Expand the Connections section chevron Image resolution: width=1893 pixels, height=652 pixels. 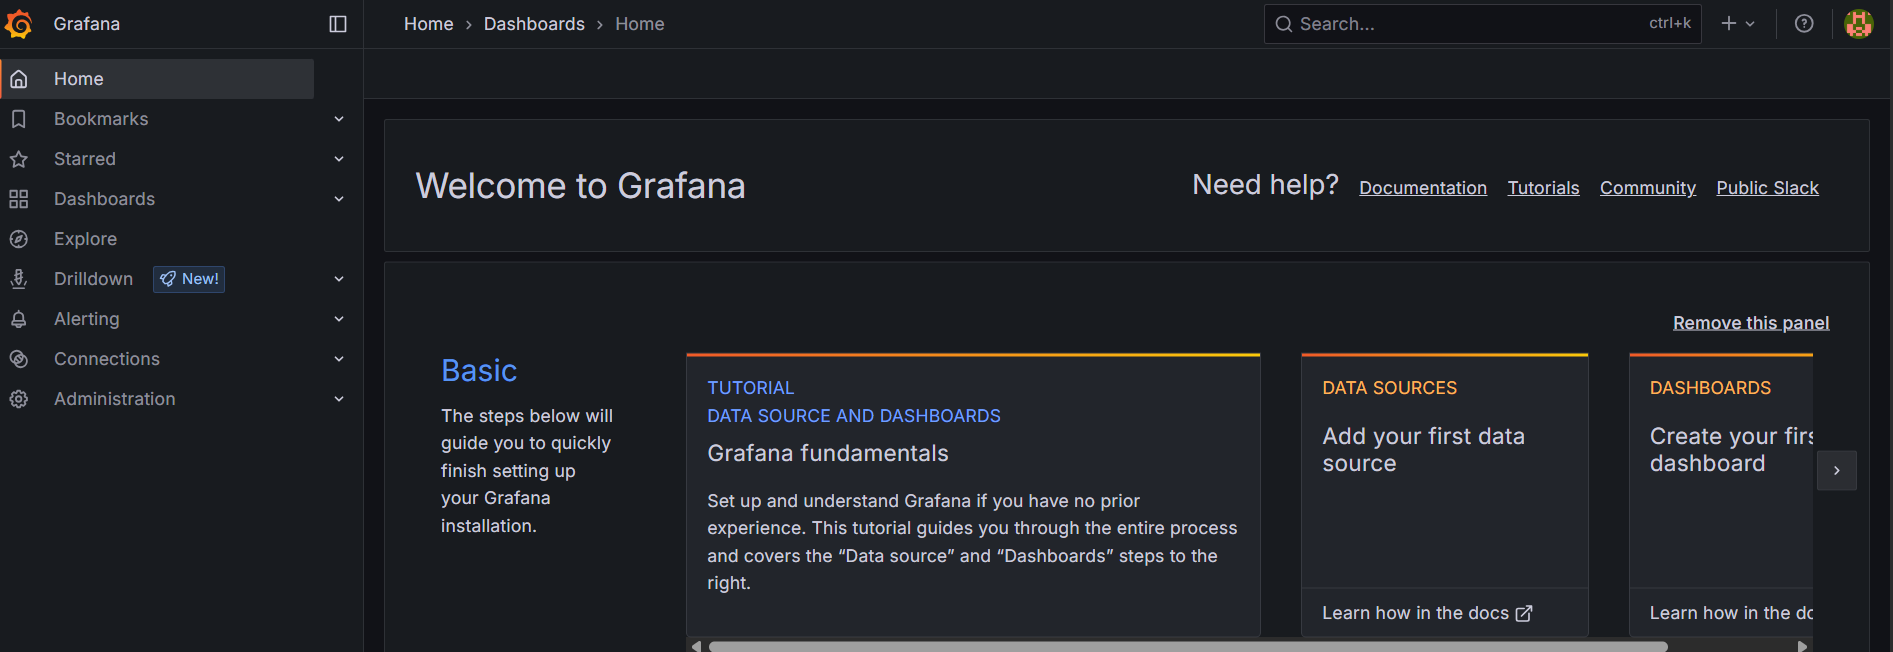coord(339,359)
